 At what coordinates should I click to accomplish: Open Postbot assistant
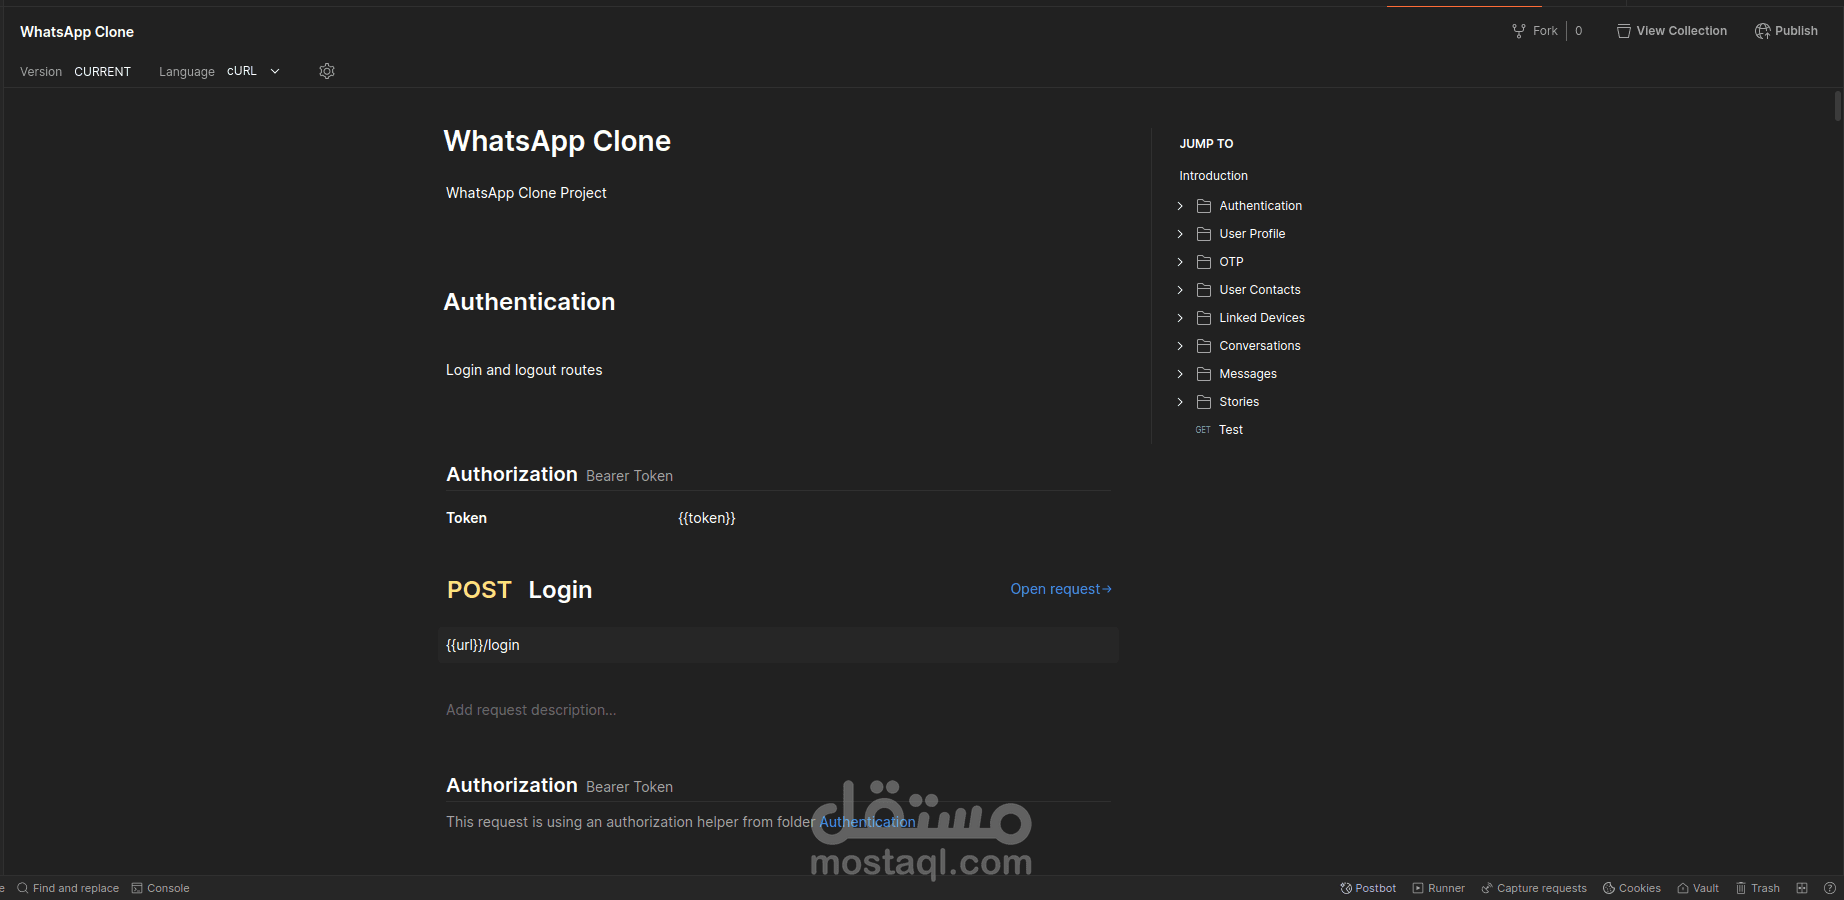coord(1368,888)
